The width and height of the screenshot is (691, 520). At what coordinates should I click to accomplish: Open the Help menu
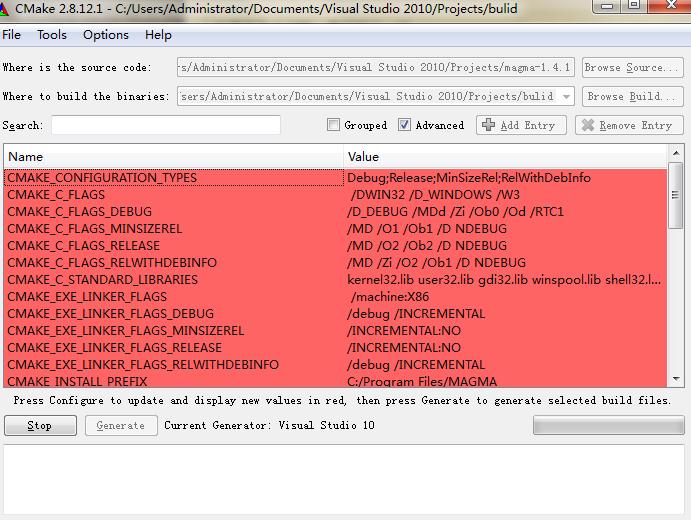pyautogui.click(x=158, y=35)
